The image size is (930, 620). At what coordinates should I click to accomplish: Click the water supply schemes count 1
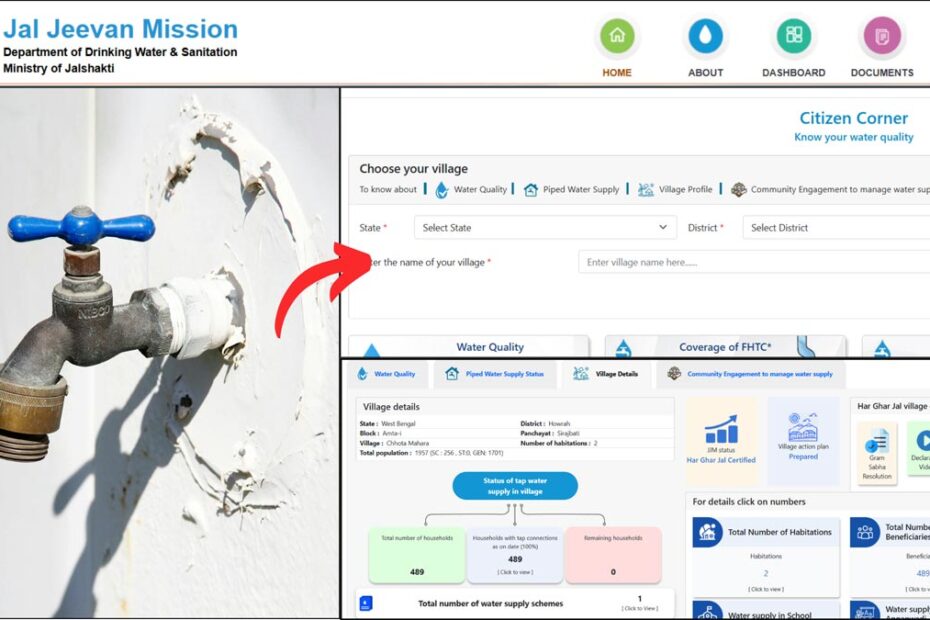[639, 599]
